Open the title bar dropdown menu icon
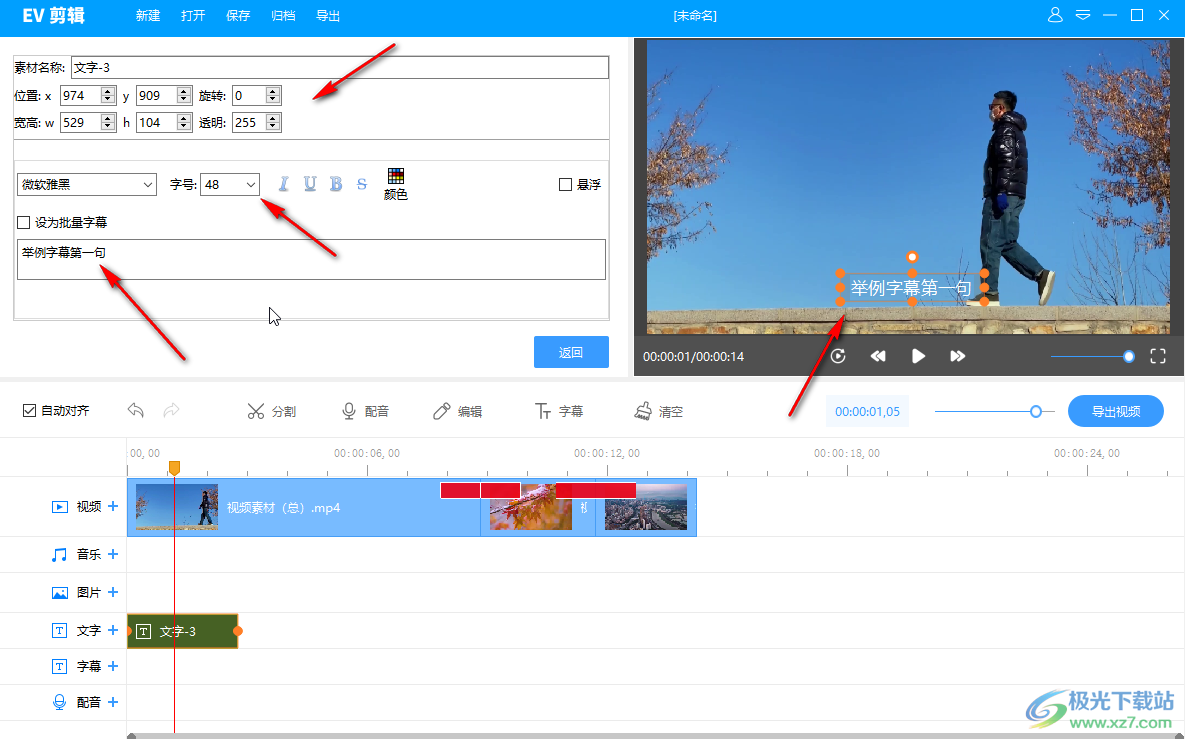The height and width of the screenshot is (739, 1185). (x=1083, y=15)
